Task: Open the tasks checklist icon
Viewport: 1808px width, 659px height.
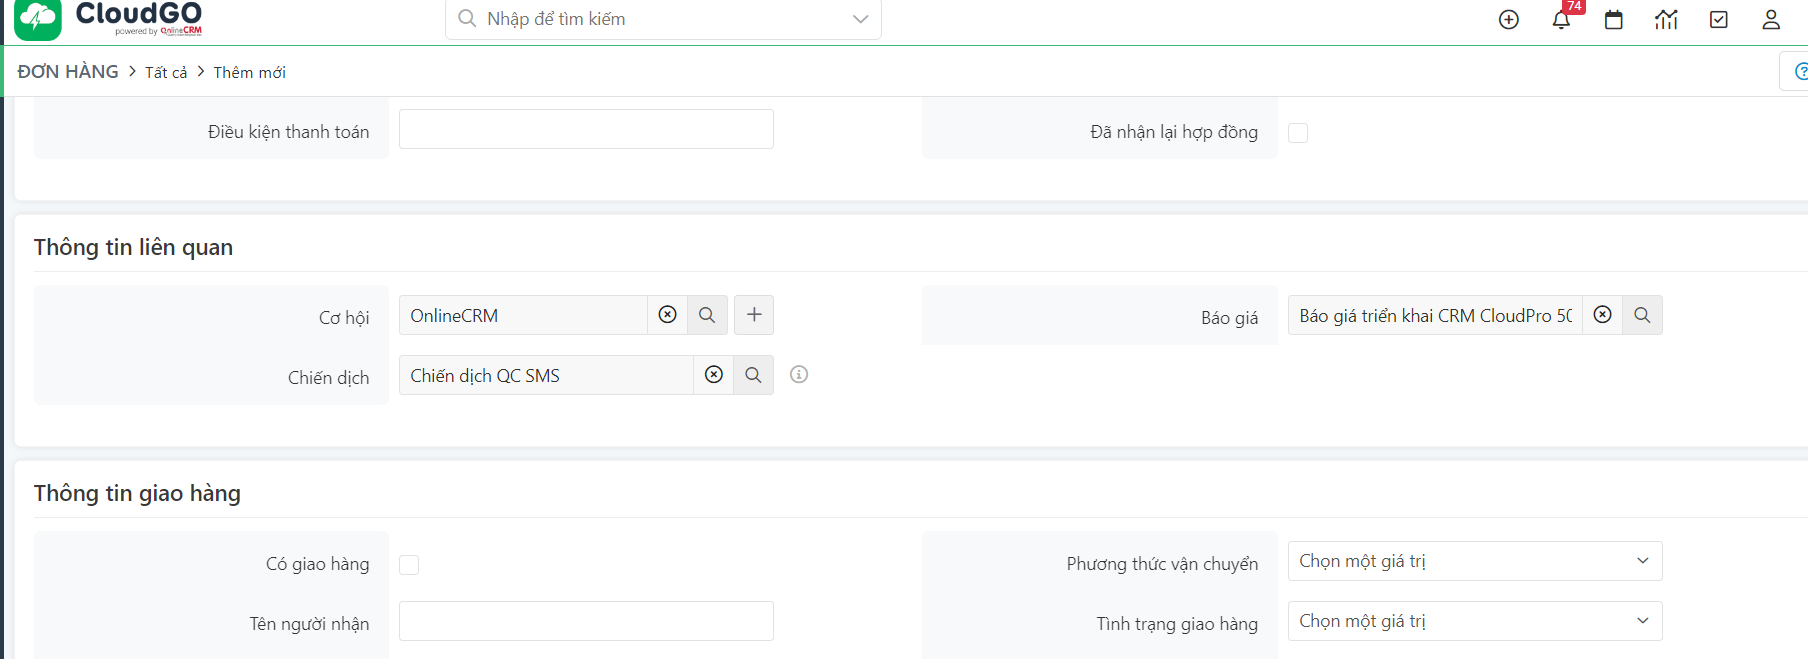Action: click(x=1719, y=20)
